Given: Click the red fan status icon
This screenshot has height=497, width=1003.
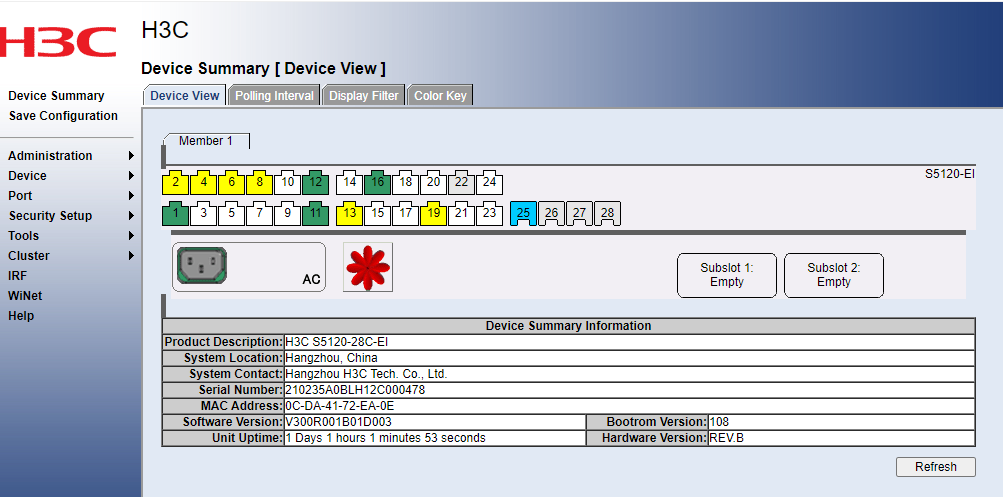Looking at the screenshot, I should (x=368, y=267).
